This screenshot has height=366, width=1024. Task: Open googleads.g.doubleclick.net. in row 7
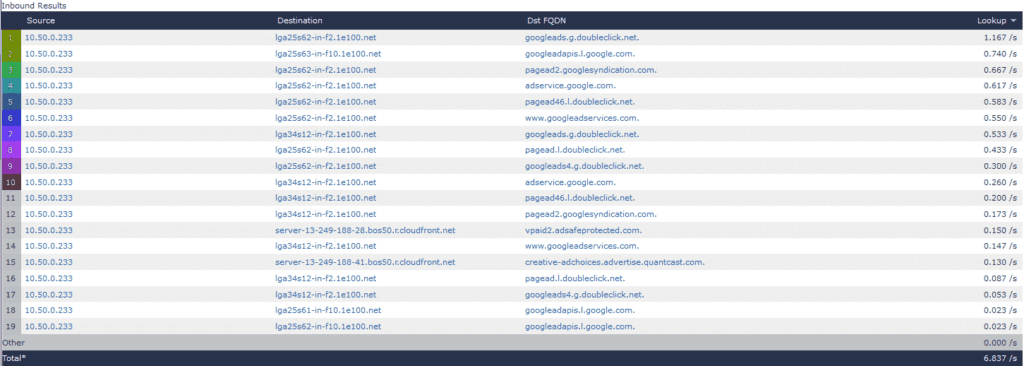tap(582, 134)
